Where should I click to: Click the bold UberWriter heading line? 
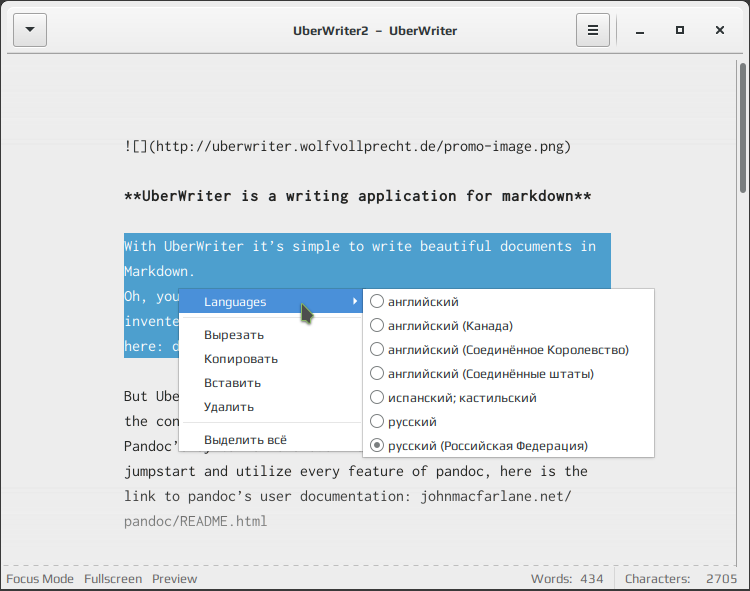click(358, 196)
